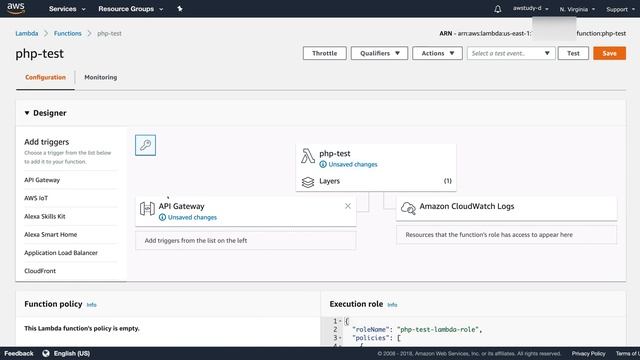Collapse the Designer section
Viewport: 640px width, 360px height.
point(27,113)
